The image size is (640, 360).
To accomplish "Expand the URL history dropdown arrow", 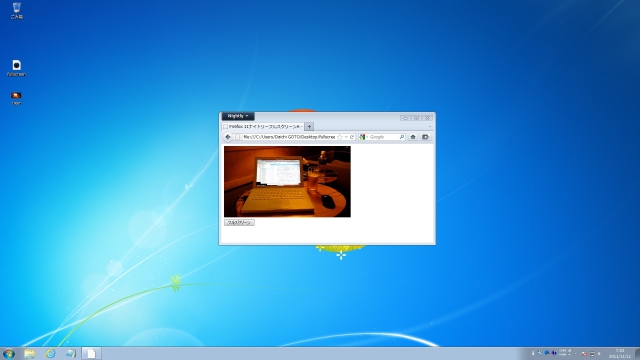I will (x=346, y=137).
